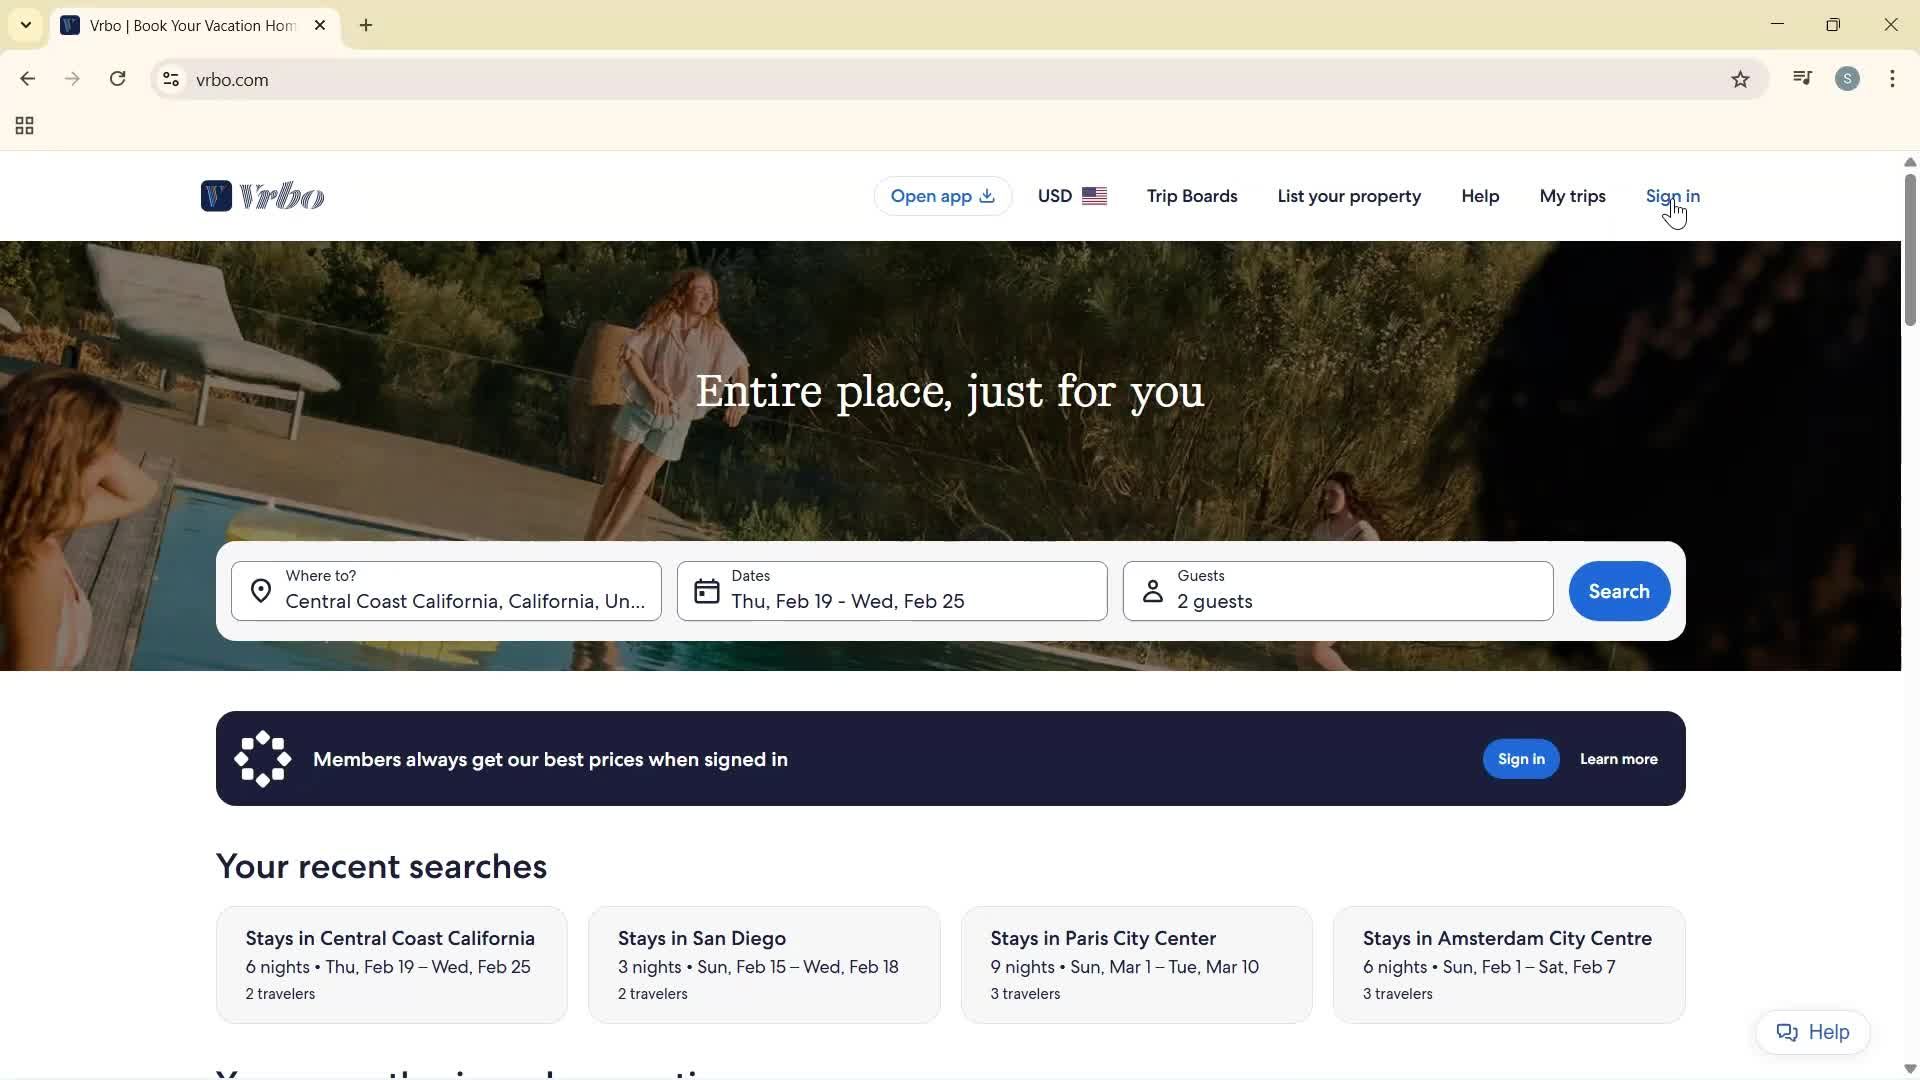The image size is (1920, 1080).
Task: Open the Stays in San Diego recent search
Action: [x=763, y=963]
